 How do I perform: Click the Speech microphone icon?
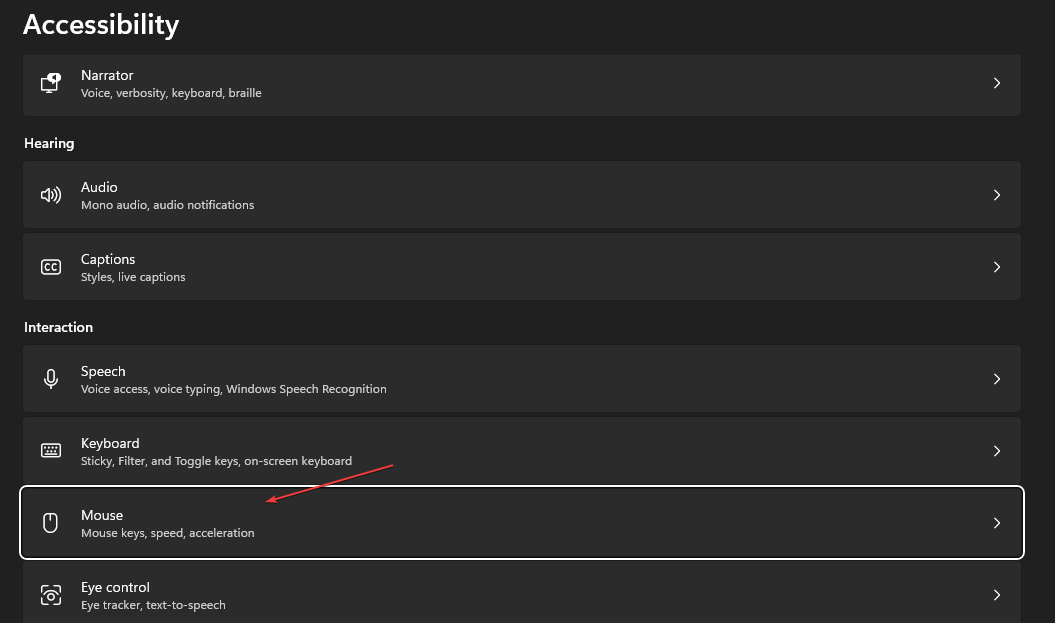51,379
